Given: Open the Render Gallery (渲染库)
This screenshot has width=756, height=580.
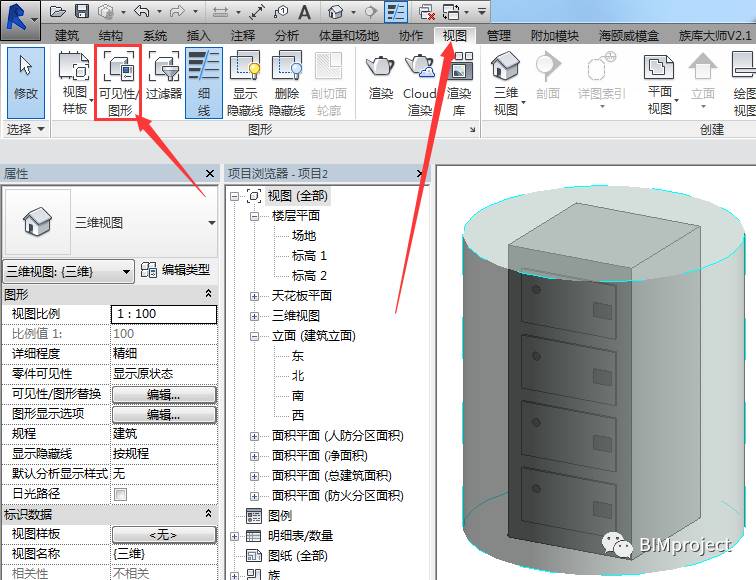Looking at the screenshot, I should (459, 84).
